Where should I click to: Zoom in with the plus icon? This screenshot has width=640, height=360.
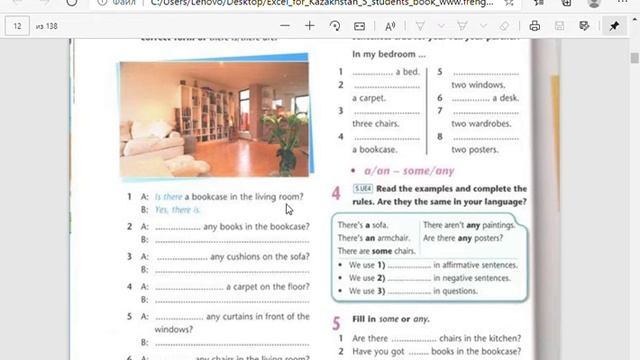click(310, 26)
